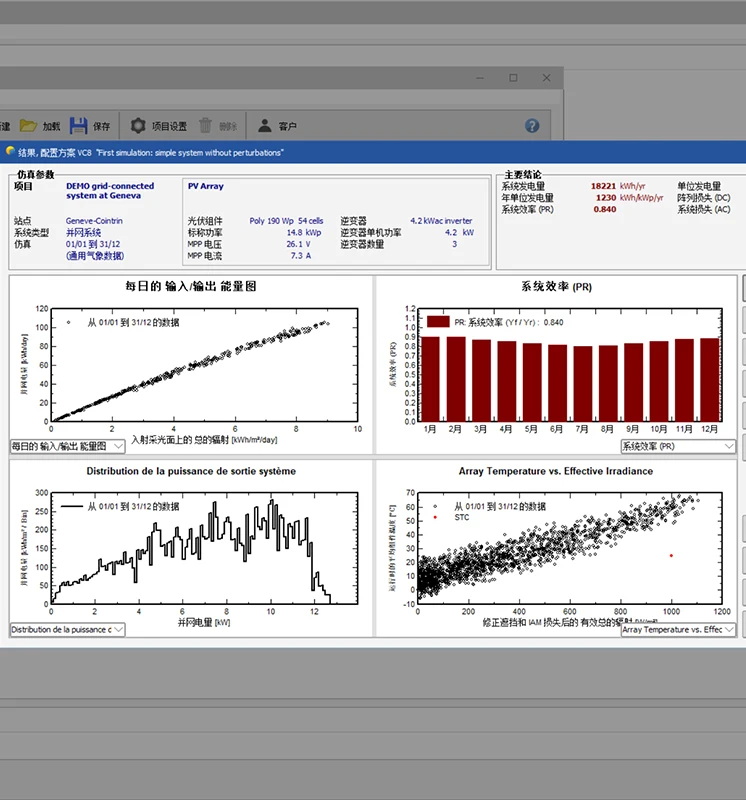Click the 7月 bar in PR chart
This screenshot has height=800, width=746.
(583, 384)
